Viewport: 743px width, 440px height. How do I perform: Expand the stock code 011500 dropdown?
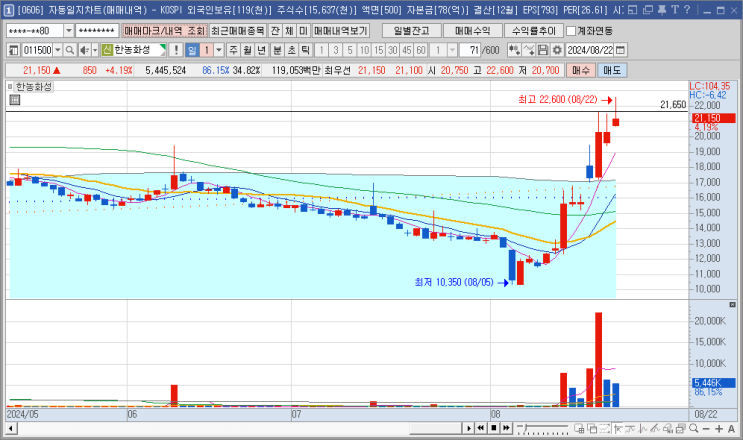click(x=58, y=50)
